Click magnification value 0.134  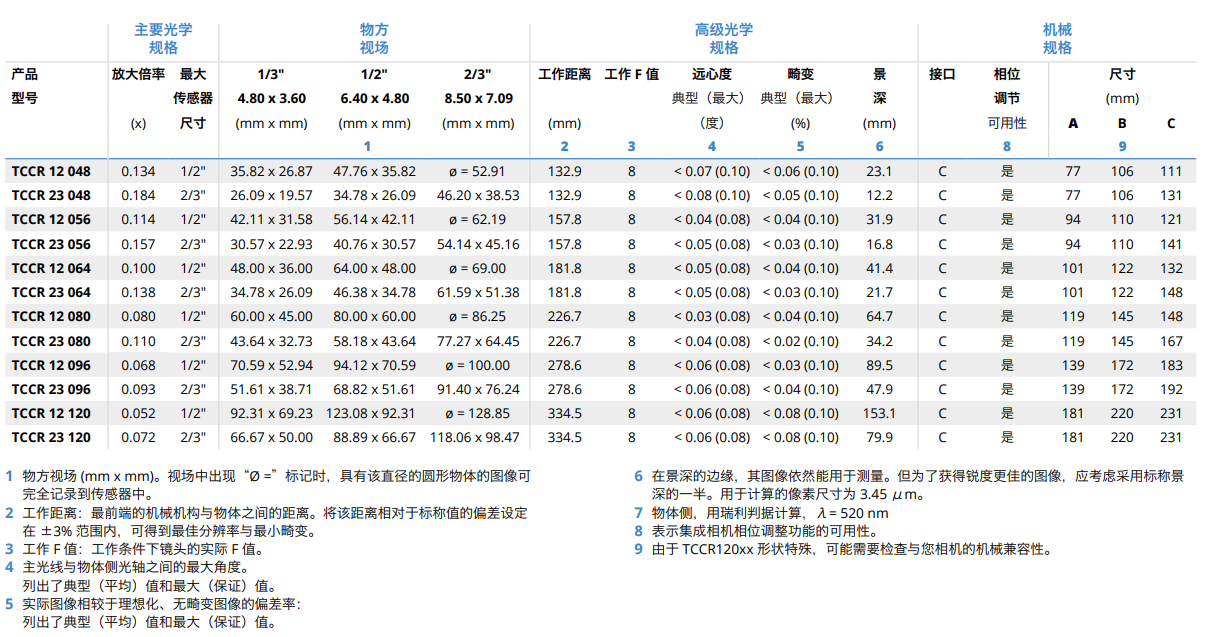pyautogui.click(x=138, y=171)
